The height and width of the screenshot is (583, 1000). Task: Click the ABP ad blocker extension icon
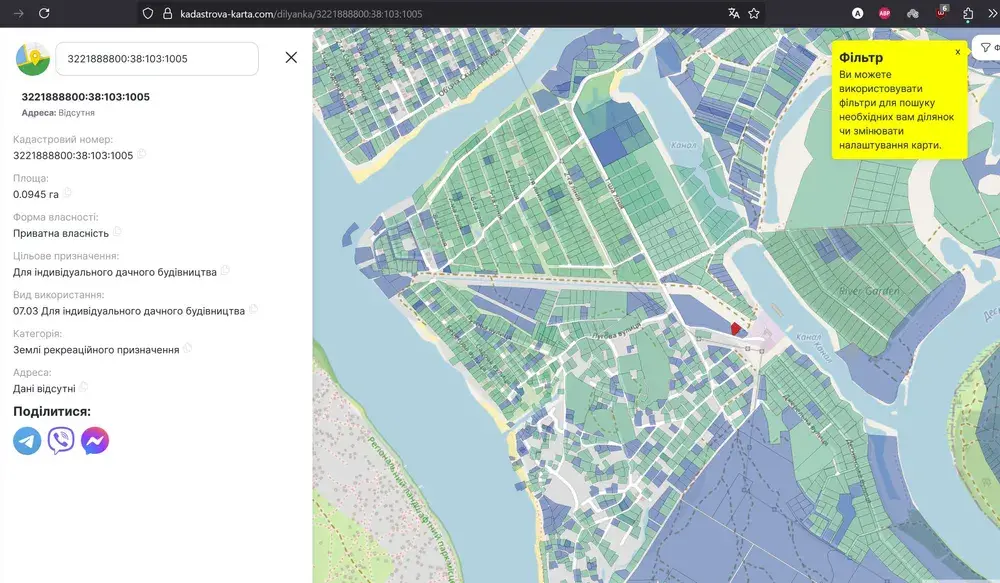(884, 13)
